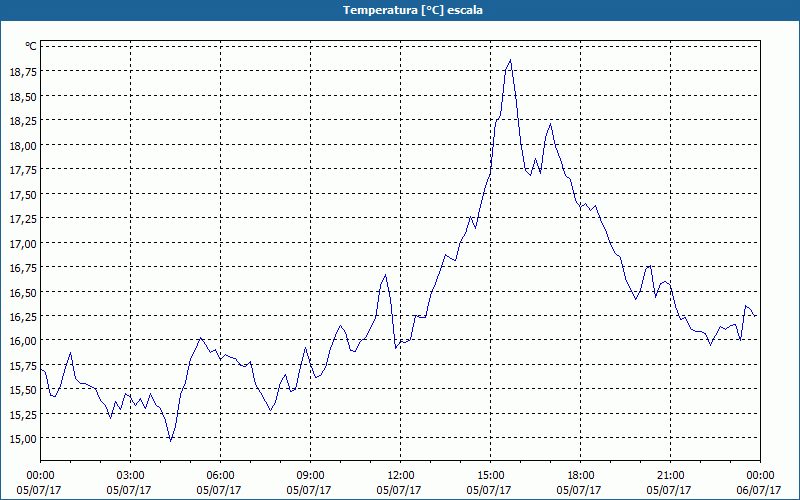Pick the 17,50 y-axis value
The height and width of the screenshot is (500, 800).
pyautogui.click(x=23, y=194)
